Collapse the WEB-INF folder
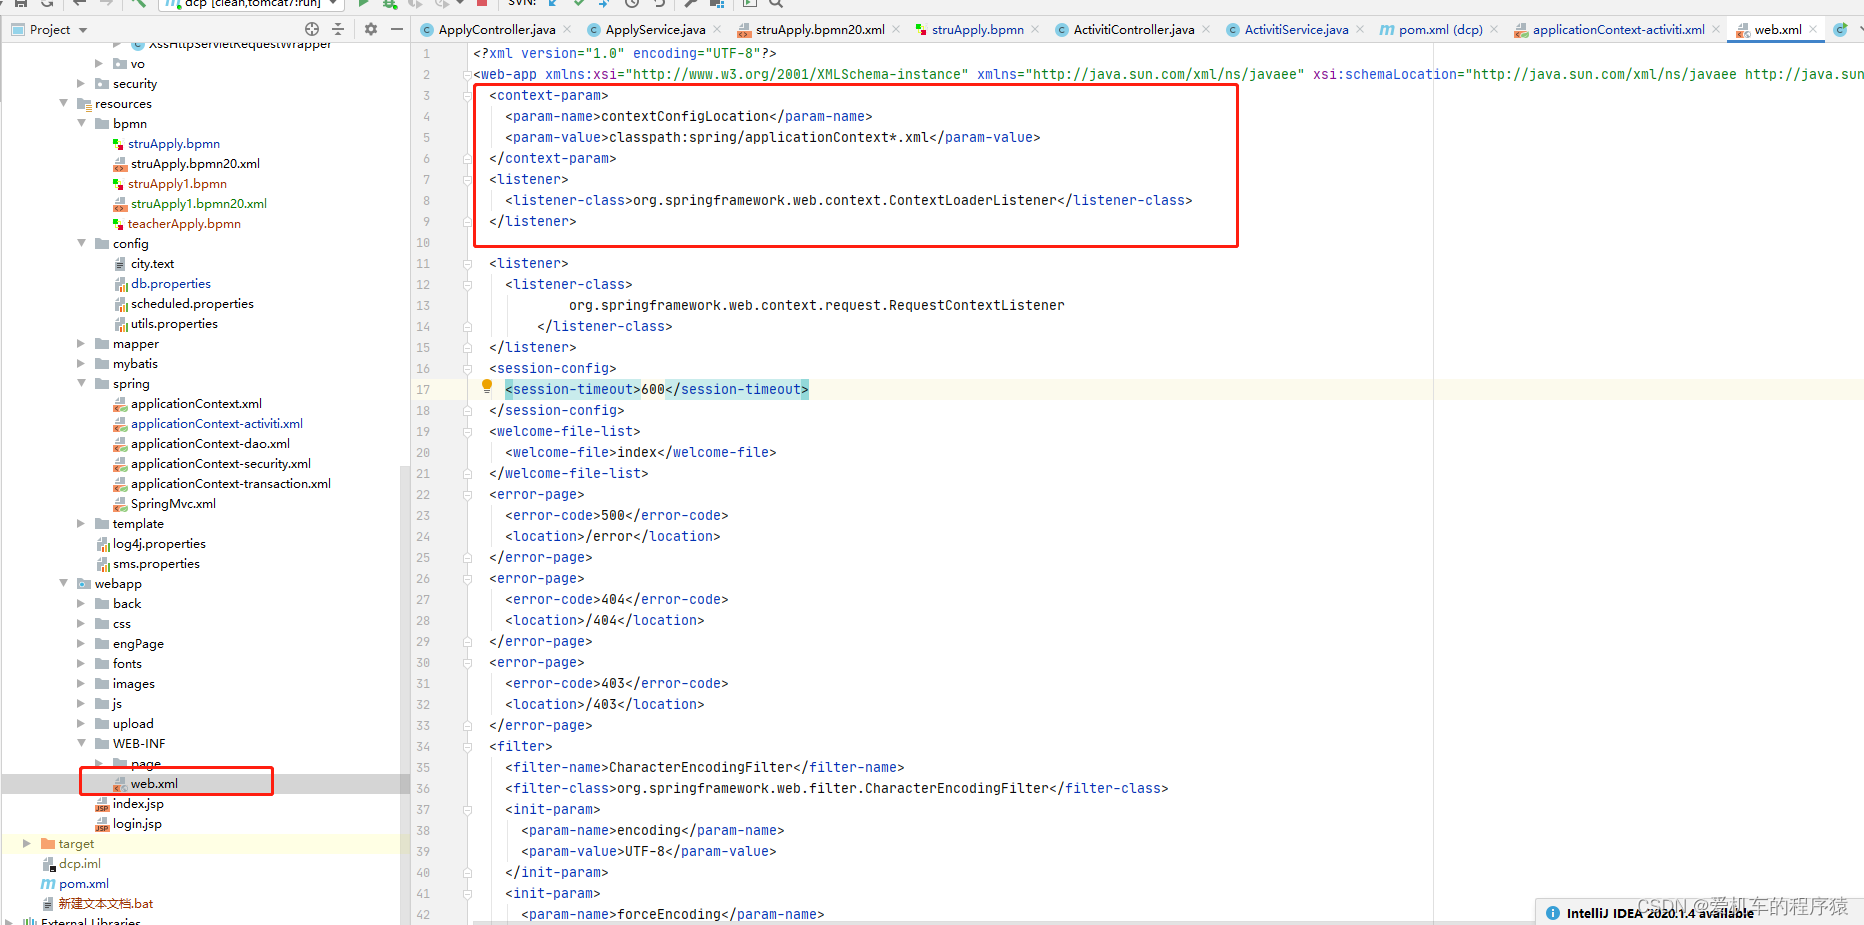1864x925 pixels. [x=81, y=744]
